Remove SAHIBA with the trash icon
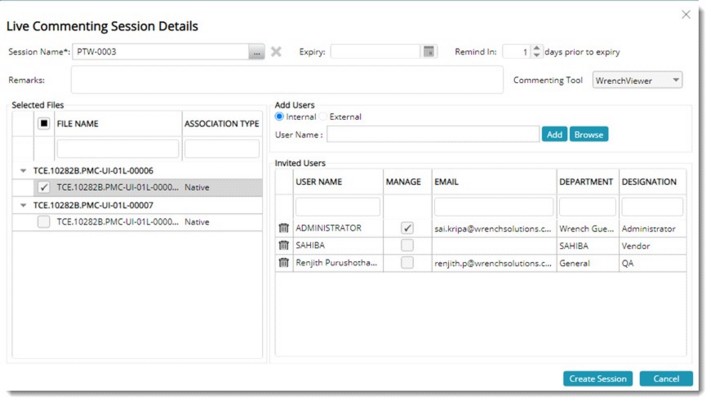The height and width of the screenshot is (403, 711). click(284, 246)
